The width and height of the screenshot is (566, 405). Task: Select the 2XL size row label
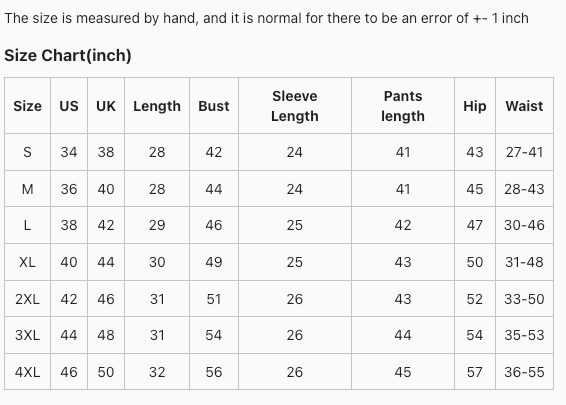[x=27, y=299]
